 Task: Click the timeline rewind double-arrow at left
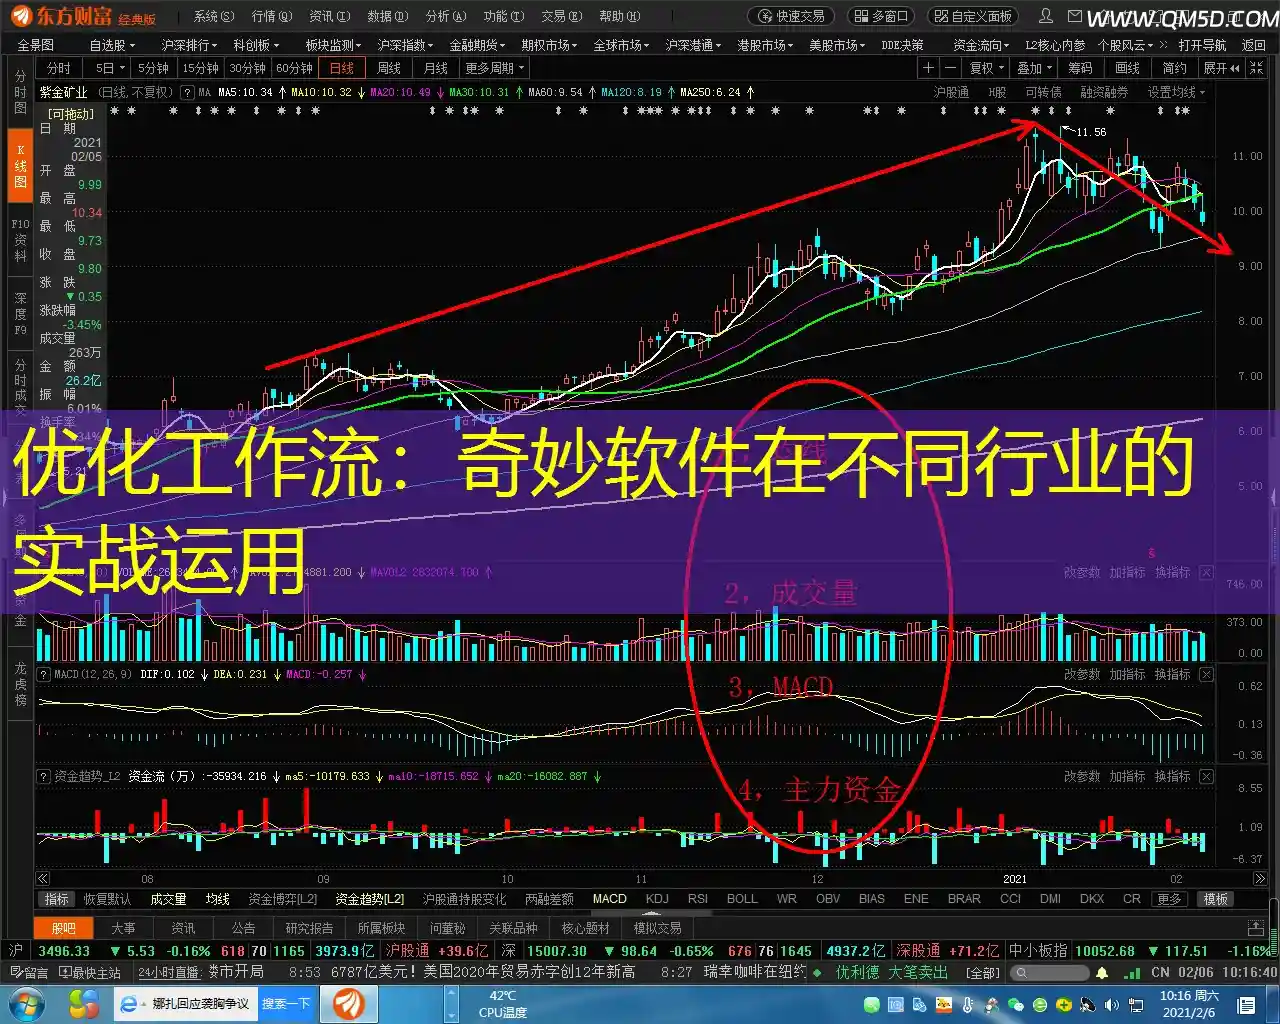pos(43,879)
